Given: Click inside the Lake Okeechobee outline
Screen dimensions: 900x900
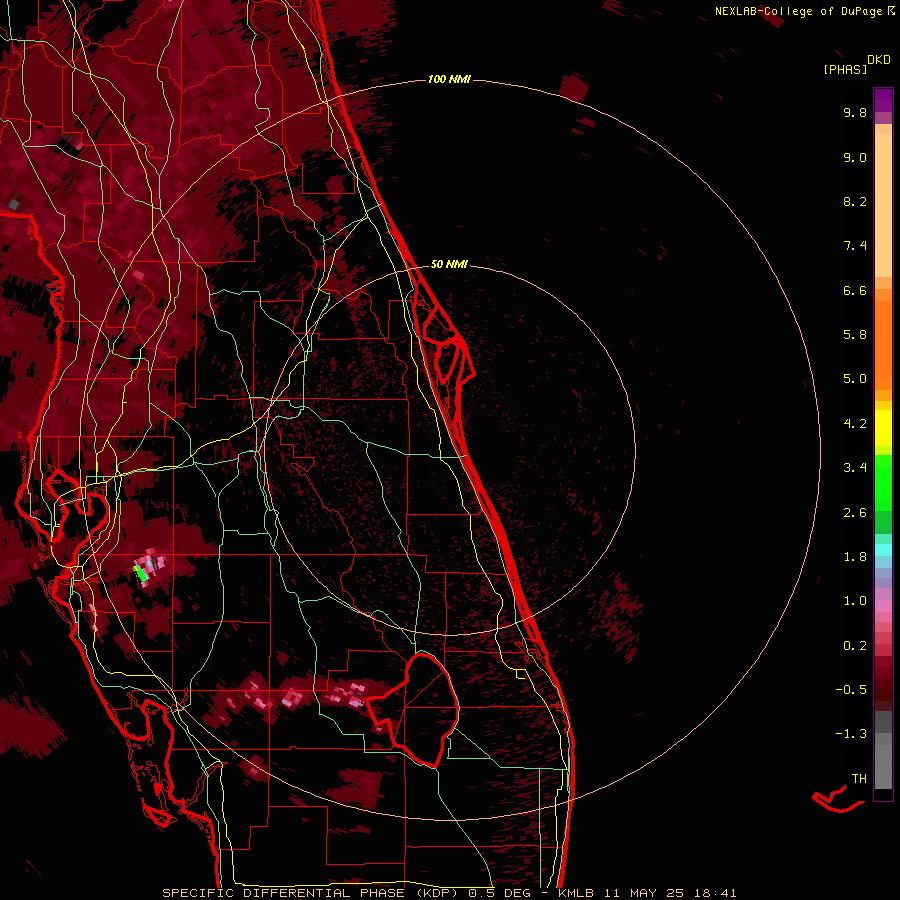Looking at the screenshot, I should [x=428, y=709].
